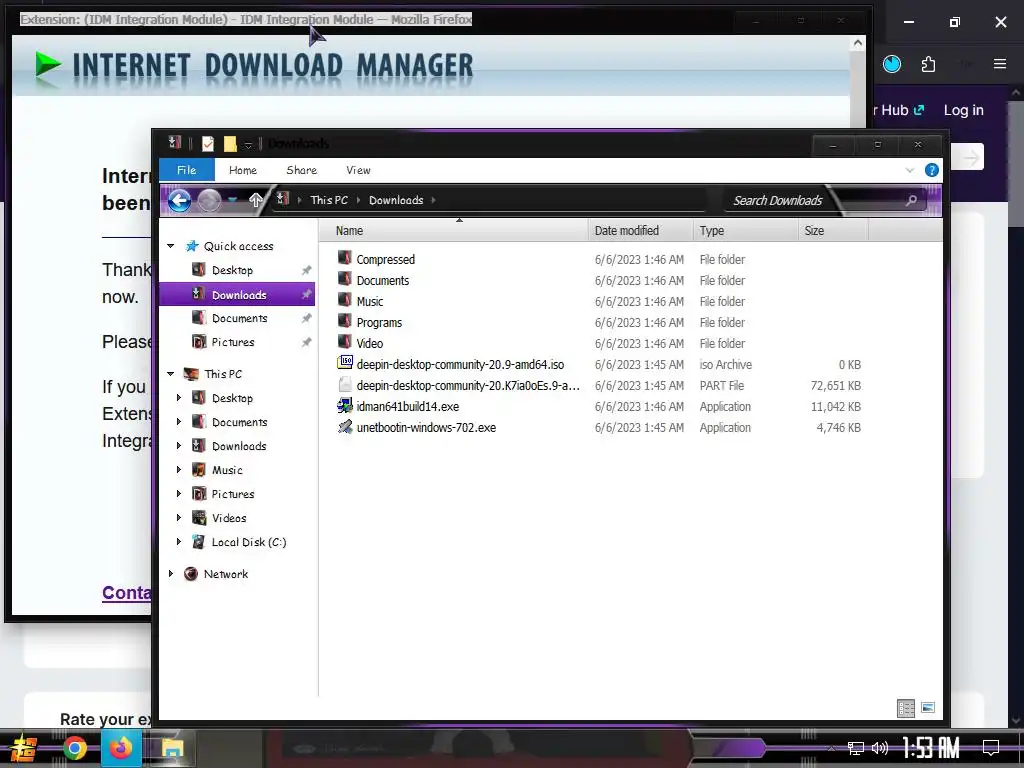Open the Share ribbon tab

click(301, 170)
